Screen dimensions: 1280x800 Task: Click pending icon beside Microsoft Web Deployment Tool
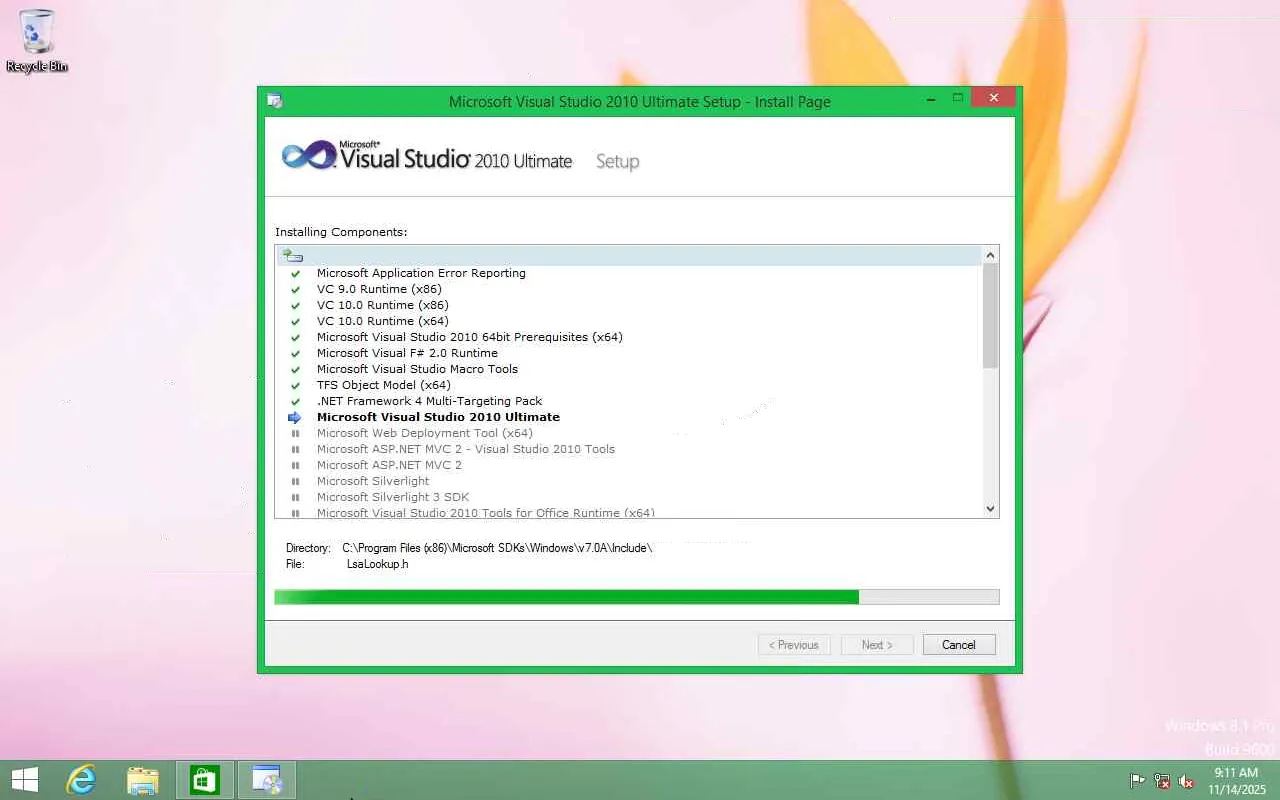[x=295, y=433]
